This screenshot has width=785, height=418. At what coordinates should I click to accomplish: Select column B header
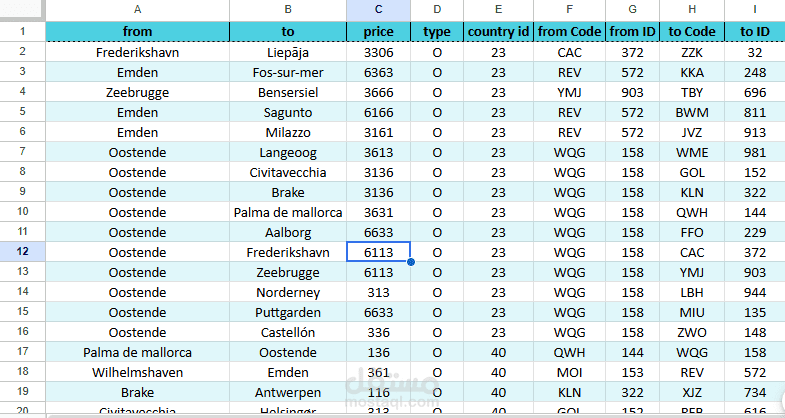tap(288, 10)
